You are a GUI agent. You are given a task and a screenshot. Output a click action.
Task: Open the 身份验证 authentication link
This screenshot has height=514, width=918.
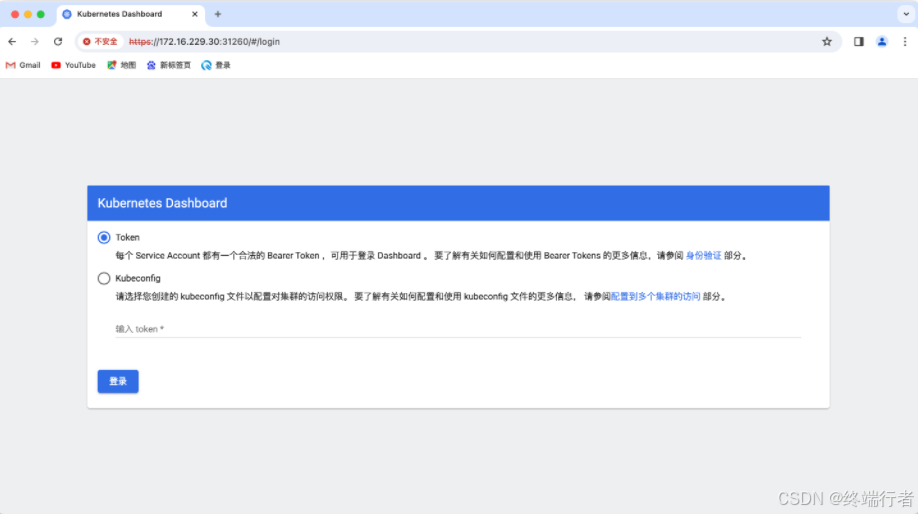[703, 255]
